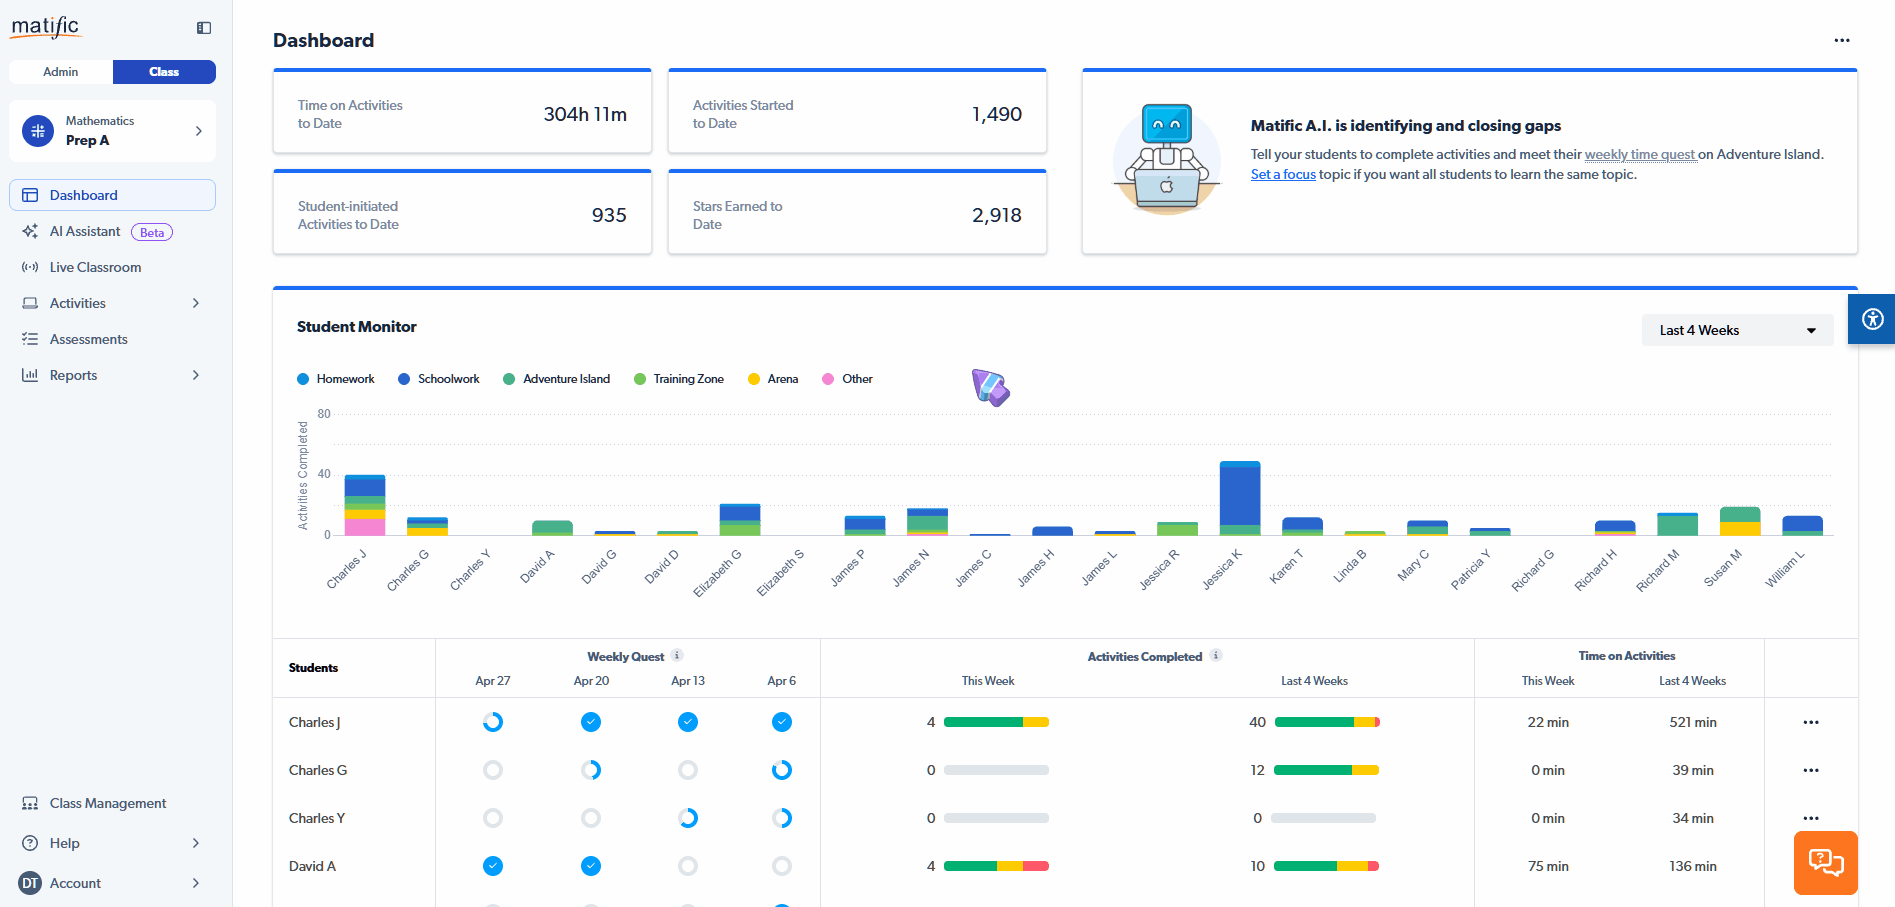
Task: Open the orange chat support button
Action: tap(1825, 862)
